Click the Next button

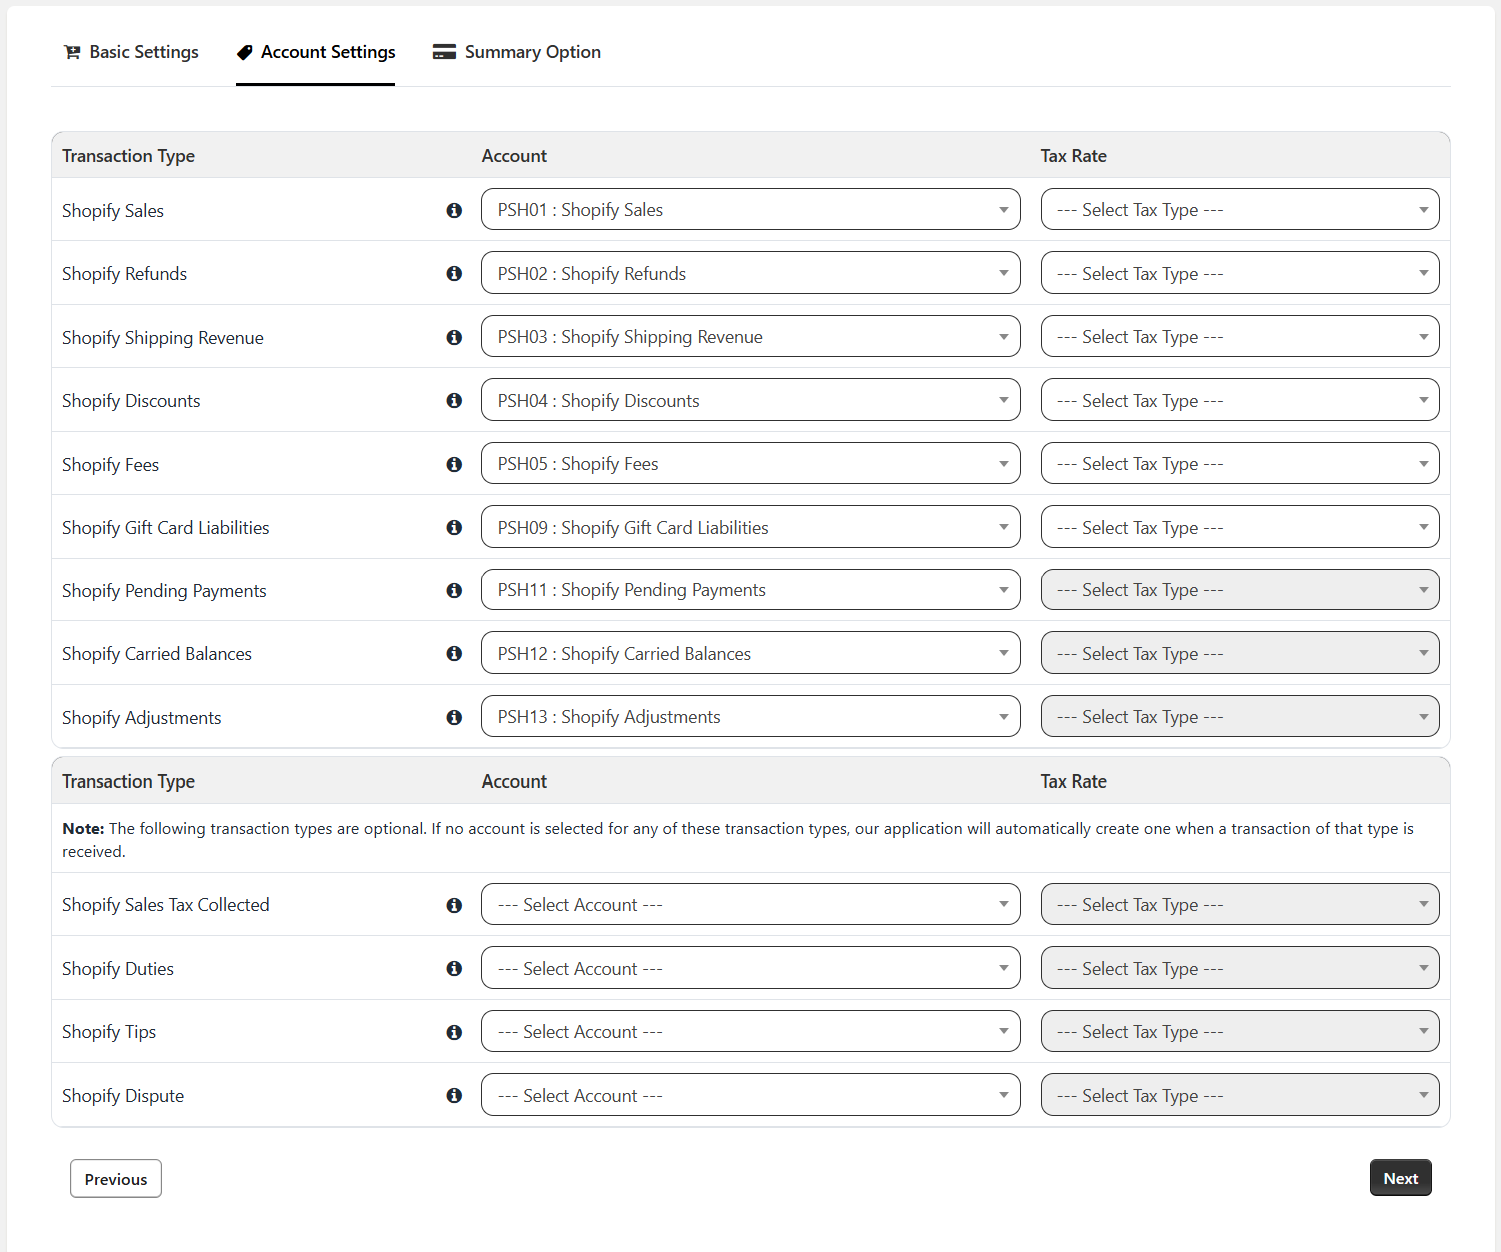tap(1400, 1178)
